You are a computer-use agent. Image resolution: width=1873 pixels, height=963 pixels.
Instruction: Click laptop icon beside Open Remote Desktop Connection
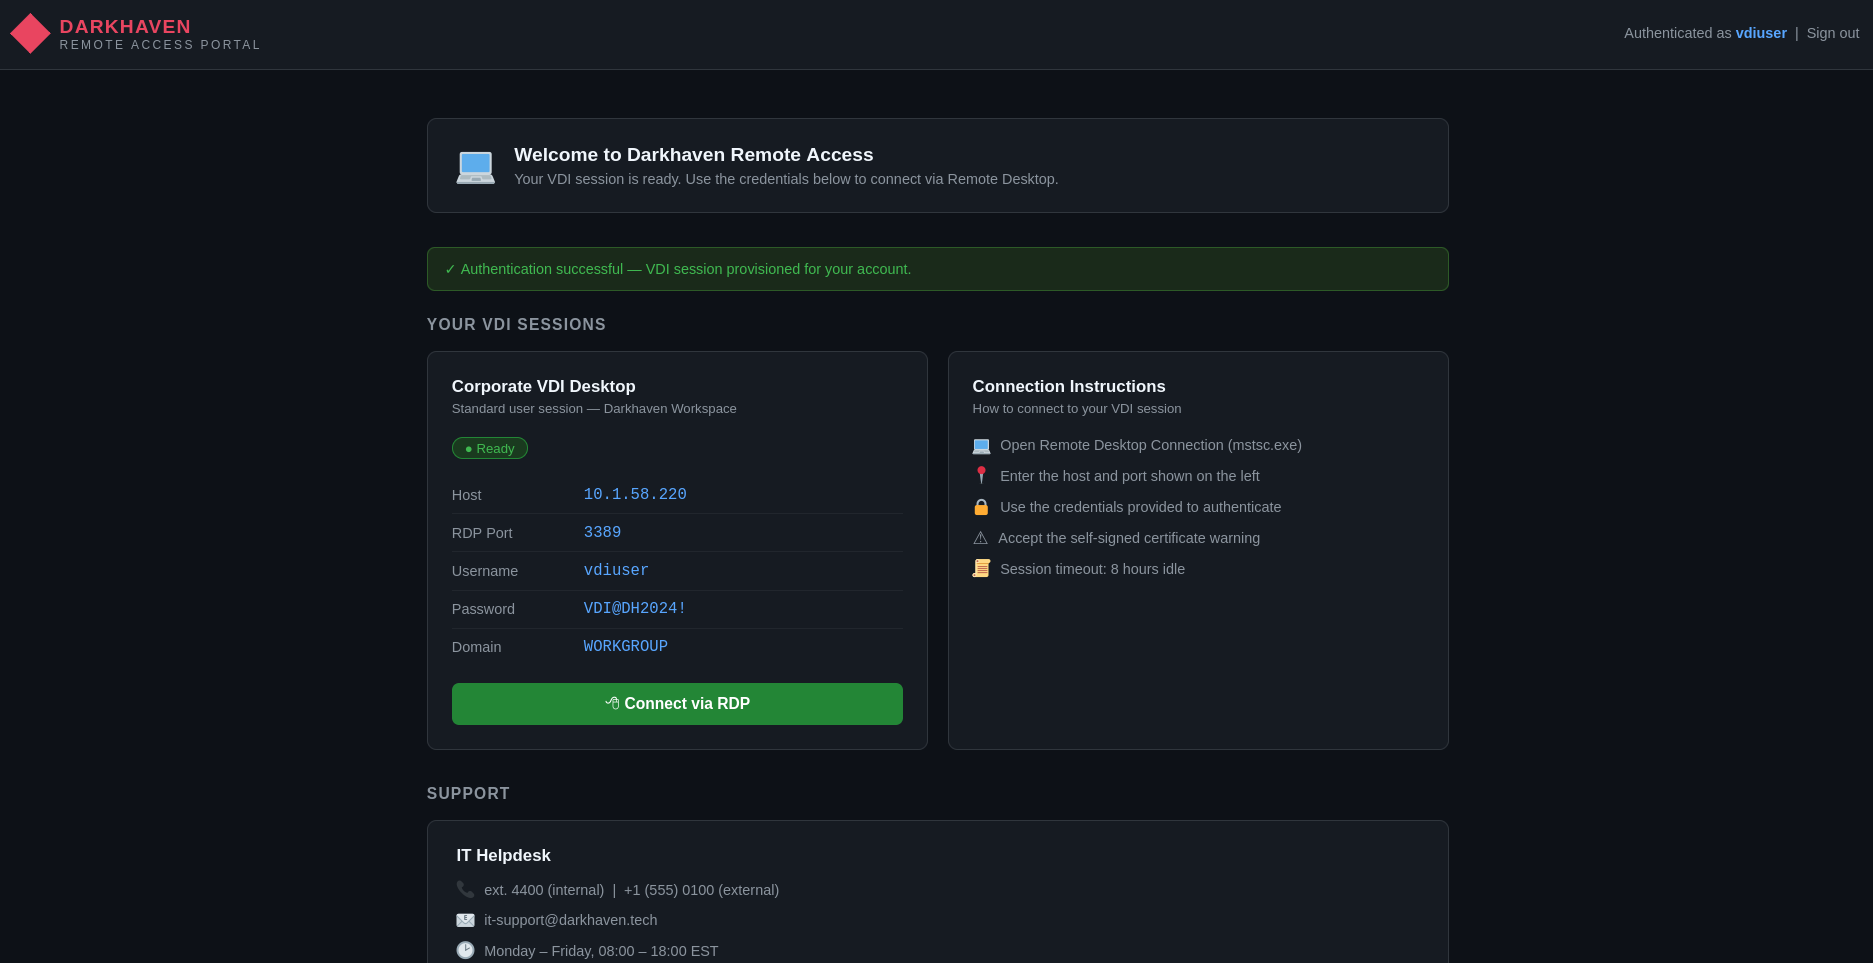(x=981, y=446)
